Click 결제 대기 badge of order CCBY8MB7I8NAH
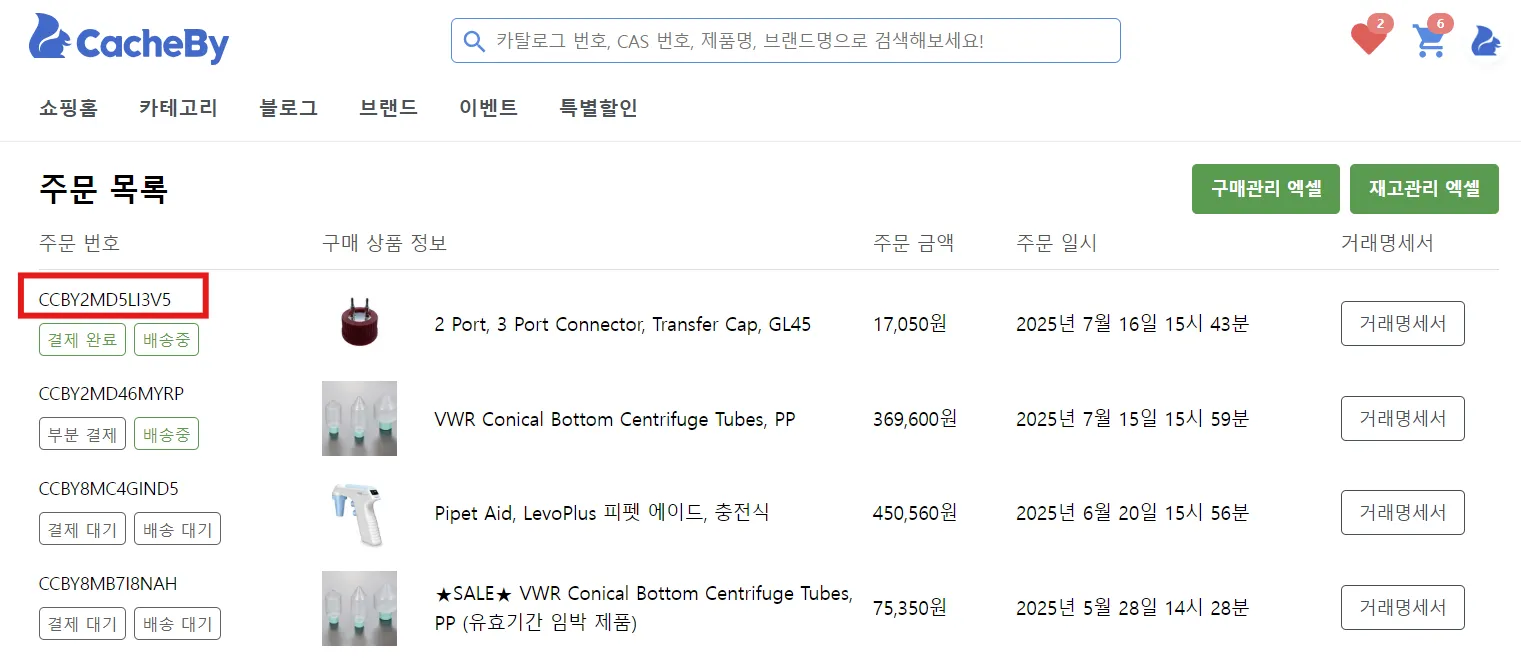Viewport: 1521px width, 658px height. pos(83,624)
